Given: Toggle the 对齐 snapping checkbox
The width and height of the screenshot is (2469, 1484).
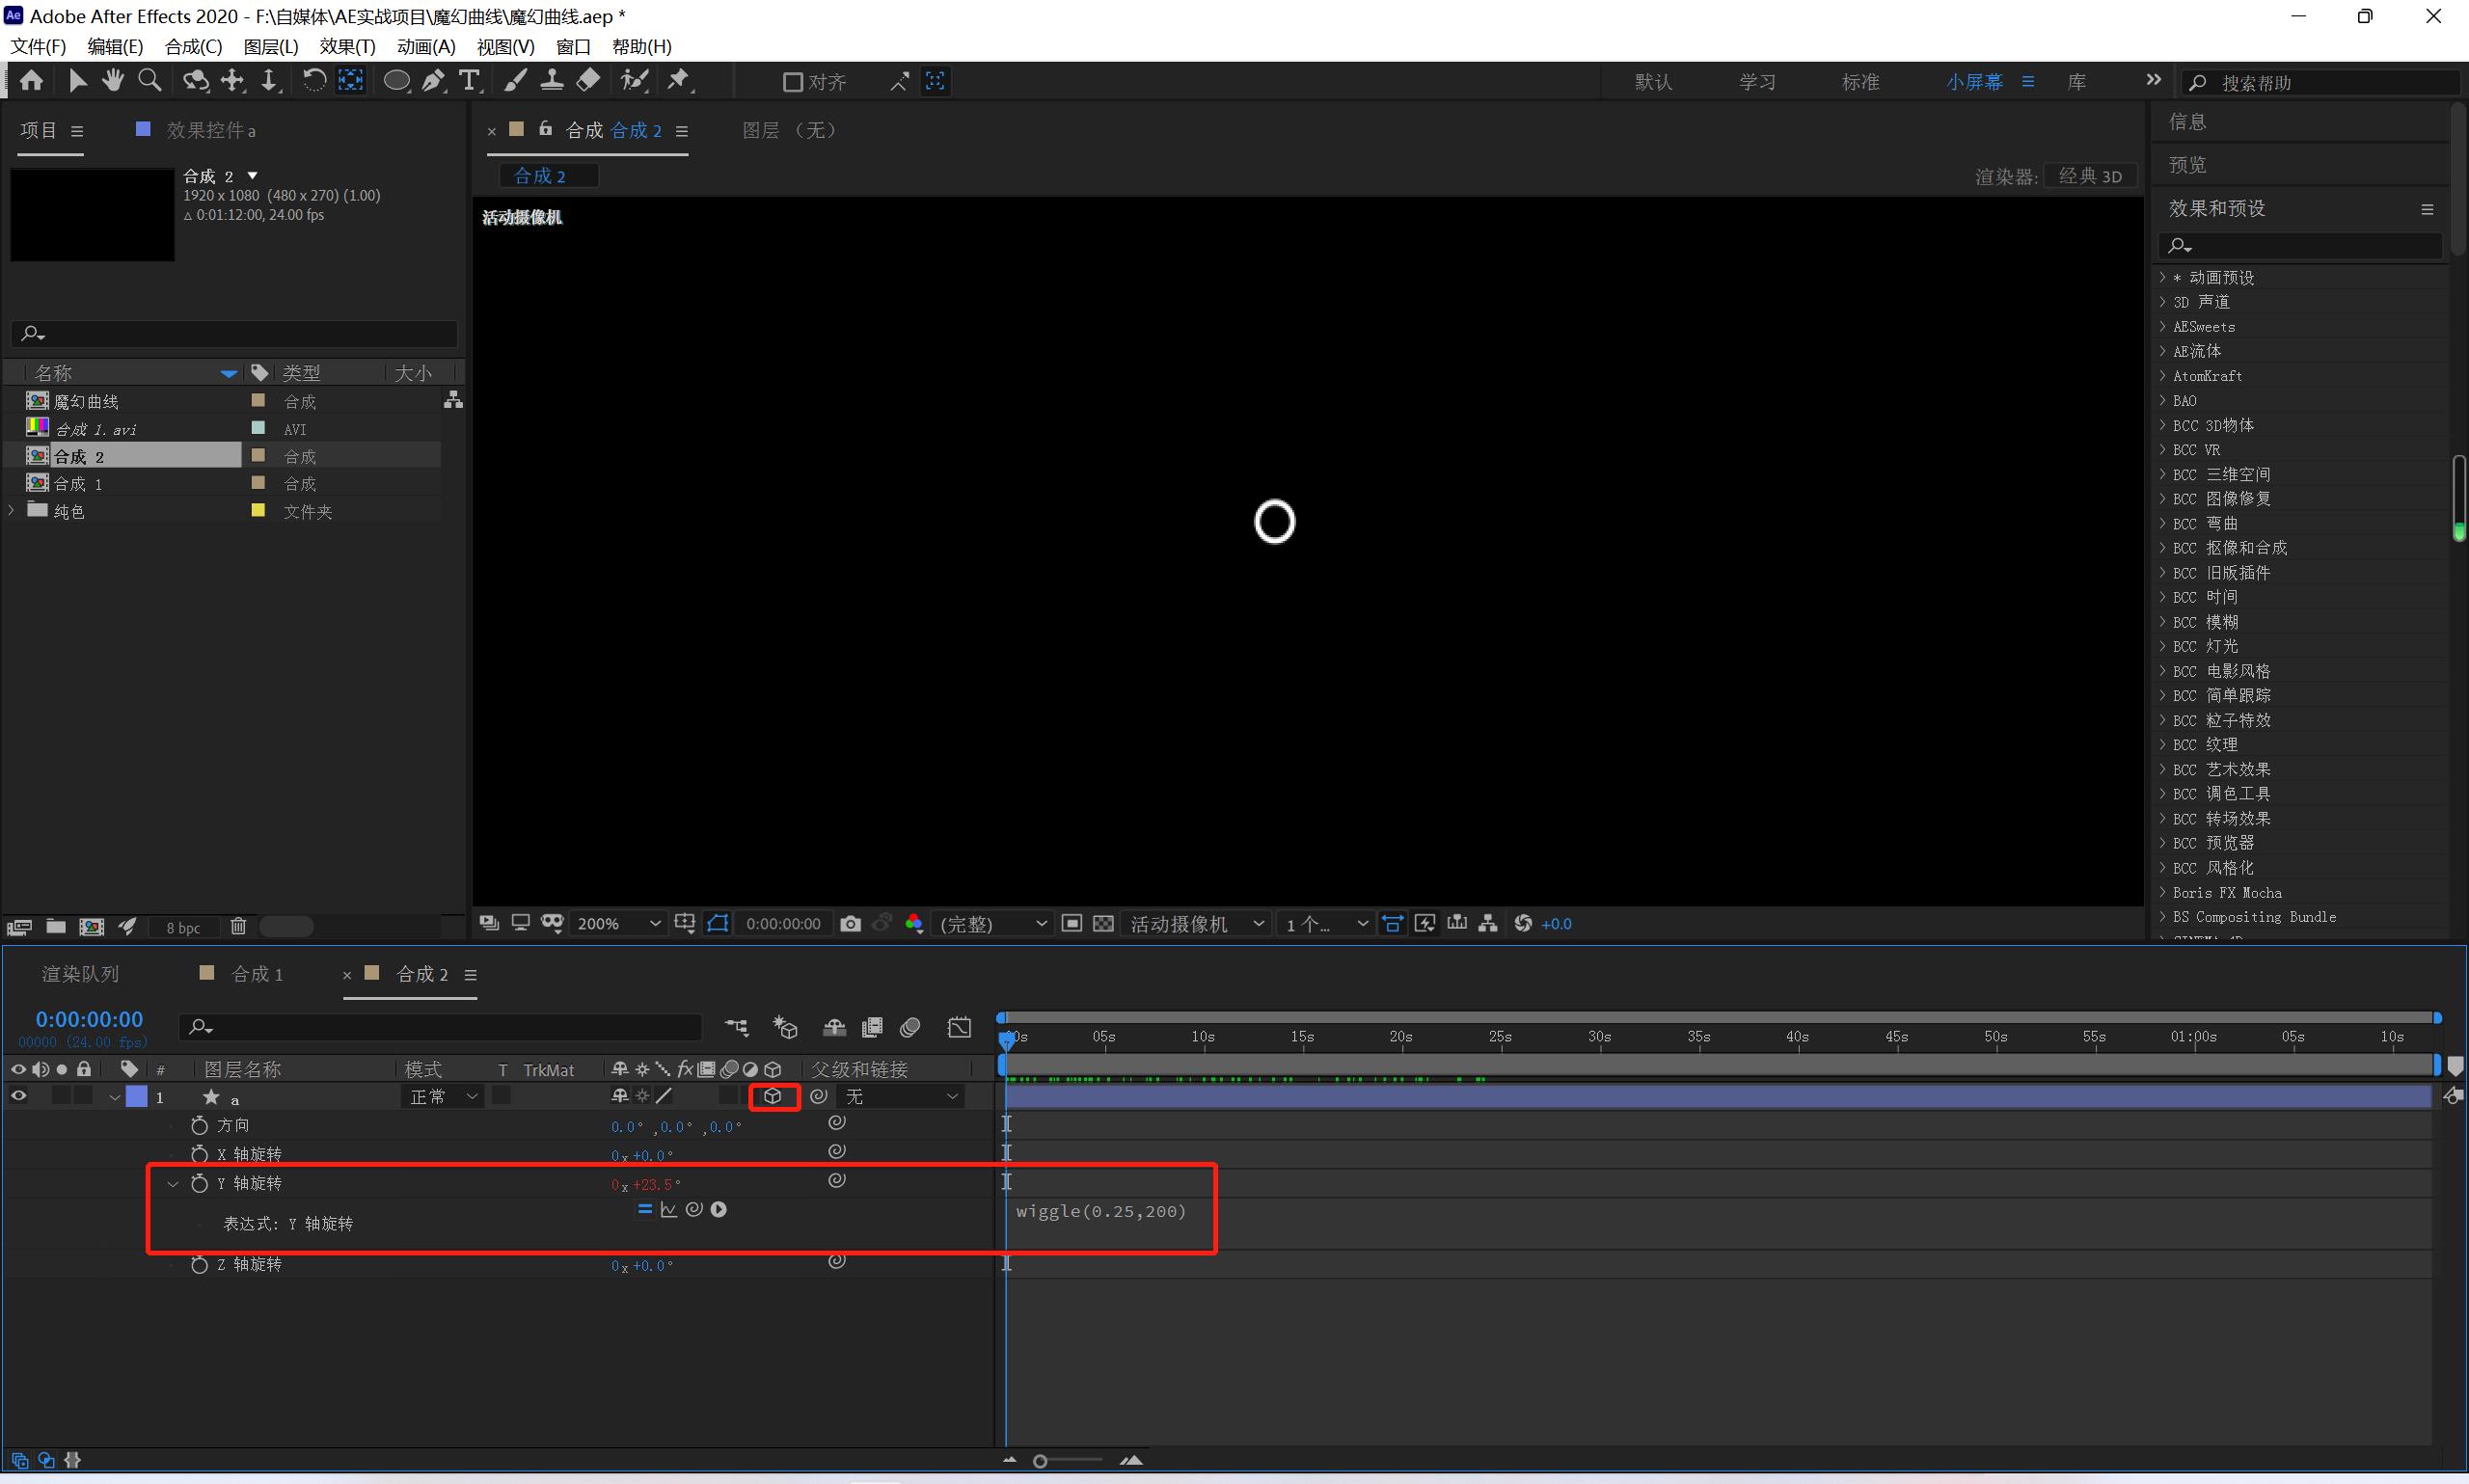Looking at the screenshot, I should point(792,82).
